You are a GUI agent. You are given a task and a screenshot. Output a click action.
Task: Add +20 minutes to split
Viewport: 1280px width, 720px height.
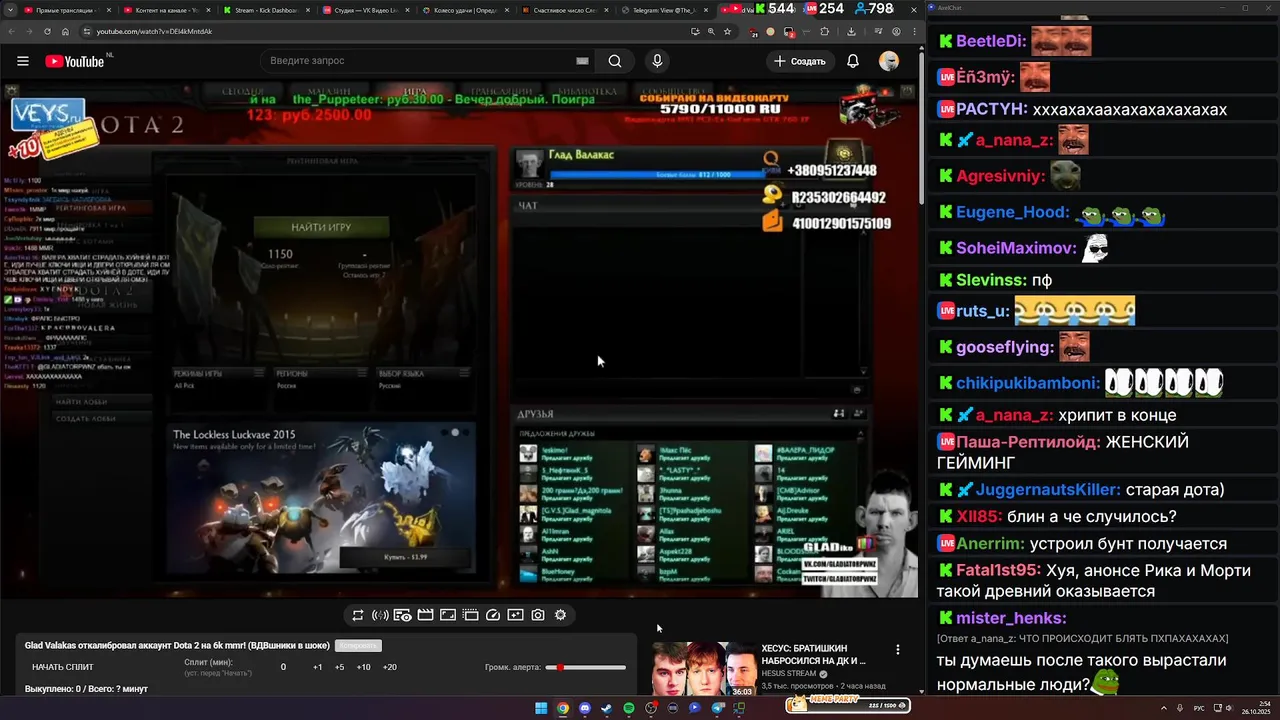389,667
